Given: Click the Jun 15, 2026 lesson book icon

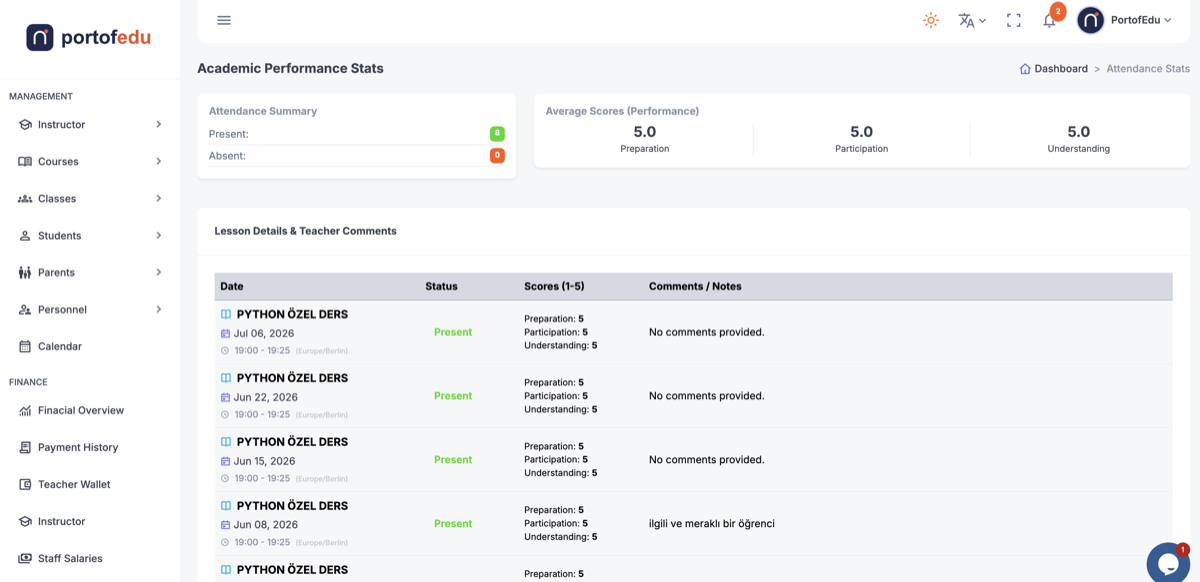Looking at the screenshot, I should click(226, 442).
